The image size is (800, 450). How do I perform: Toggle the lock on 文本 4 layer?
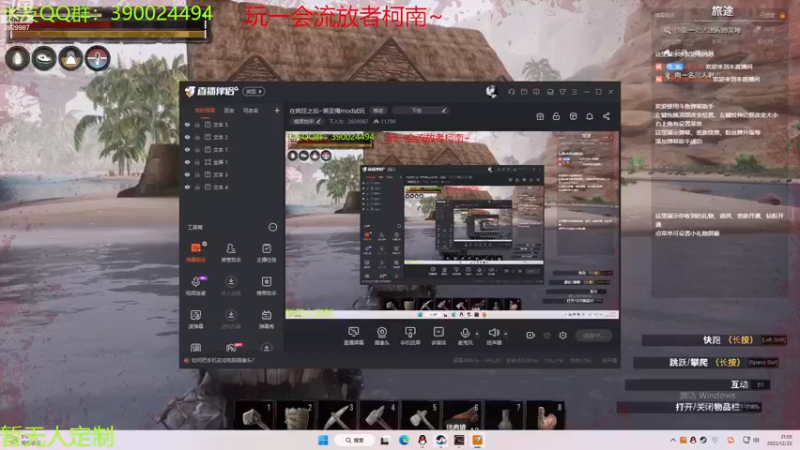[x=197, y=187]
